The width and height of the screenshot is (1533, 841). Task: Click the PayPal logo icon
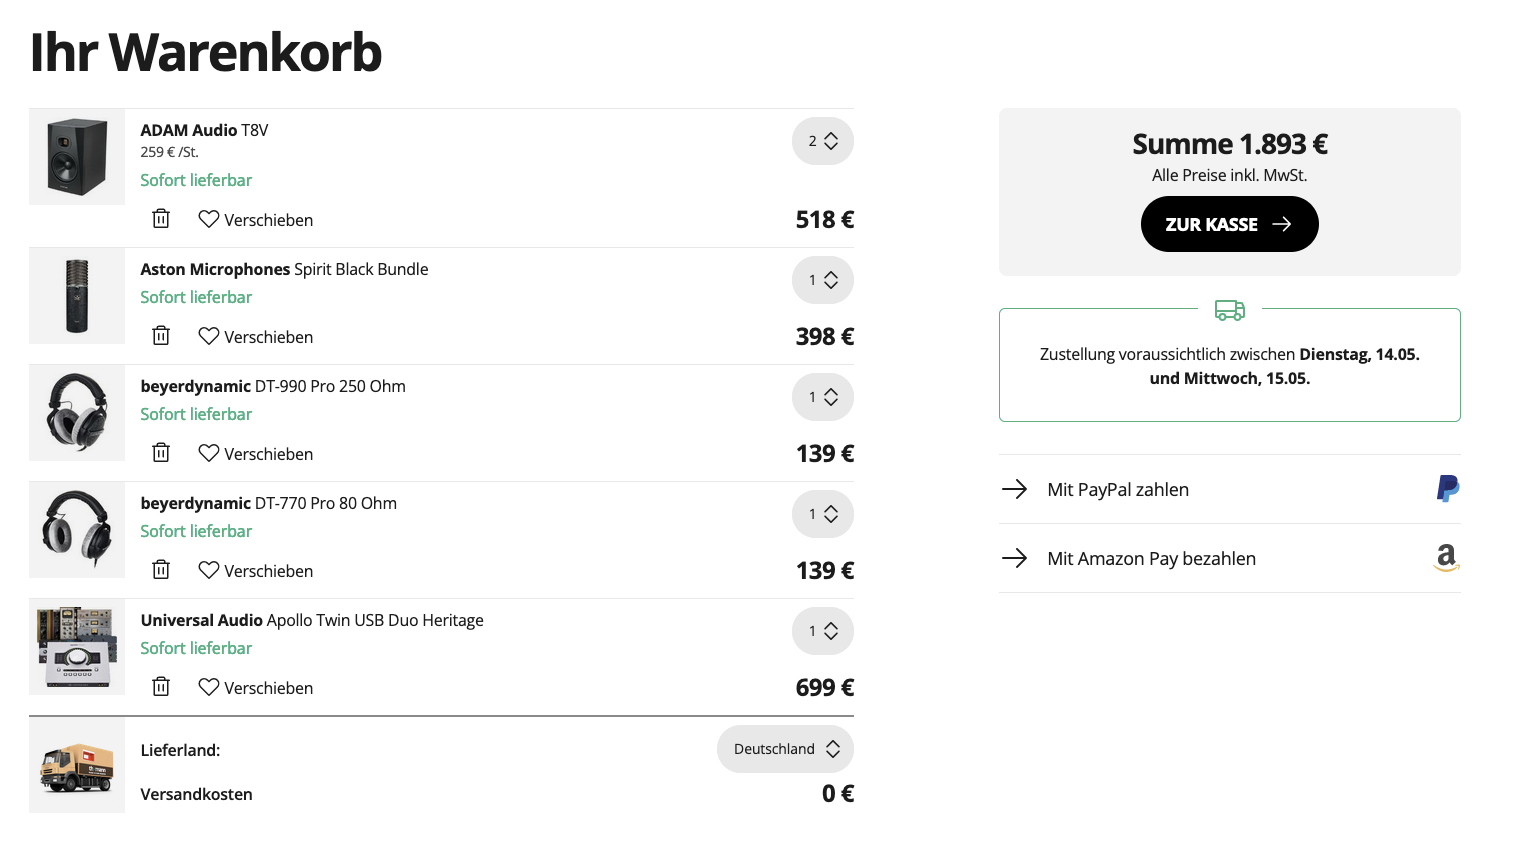coord(1447,489)
